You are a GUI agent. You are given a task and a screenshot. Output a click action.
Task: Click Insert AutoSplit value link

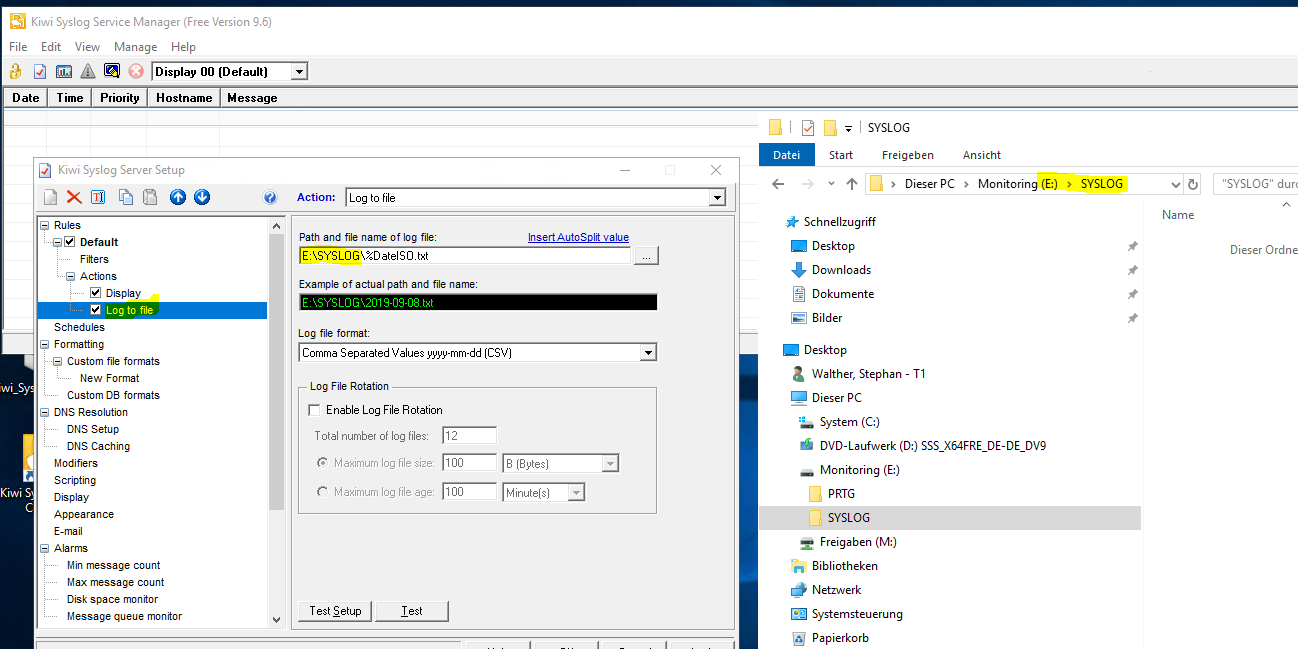[x=578, y=237]
